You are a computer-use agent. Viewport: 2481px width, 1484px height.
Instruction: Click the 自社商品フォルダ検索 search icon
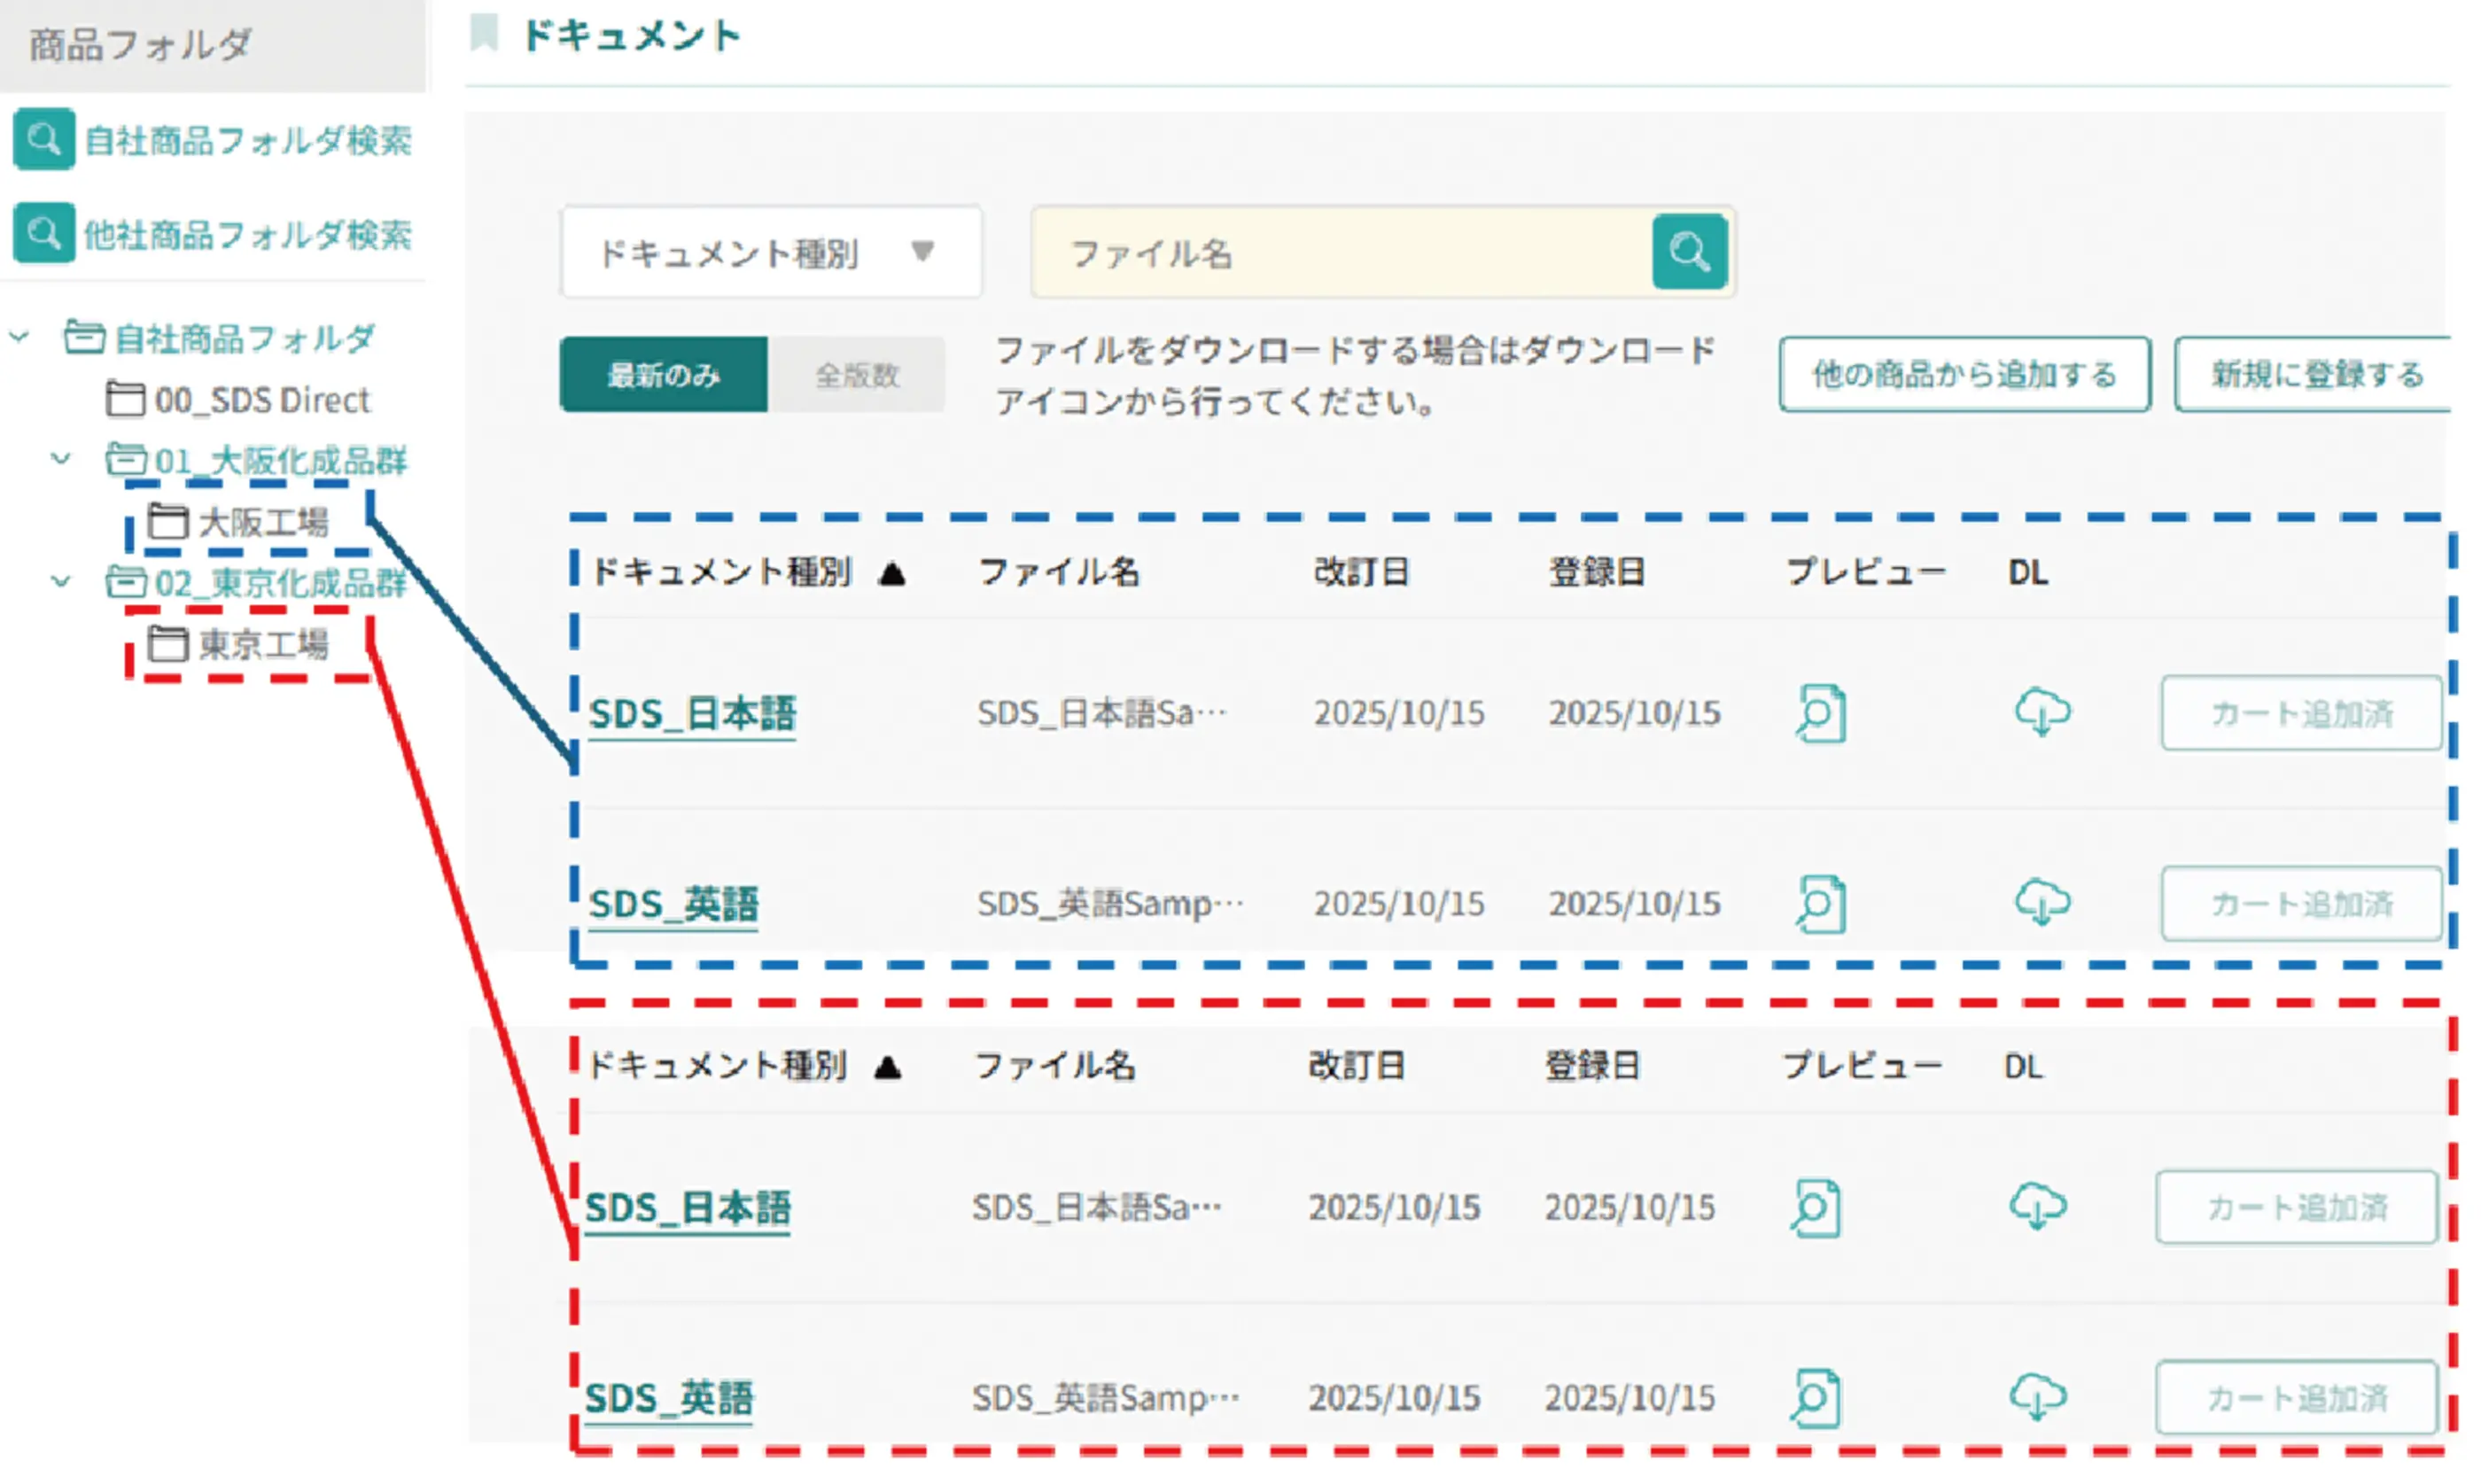tap(43, 139)
